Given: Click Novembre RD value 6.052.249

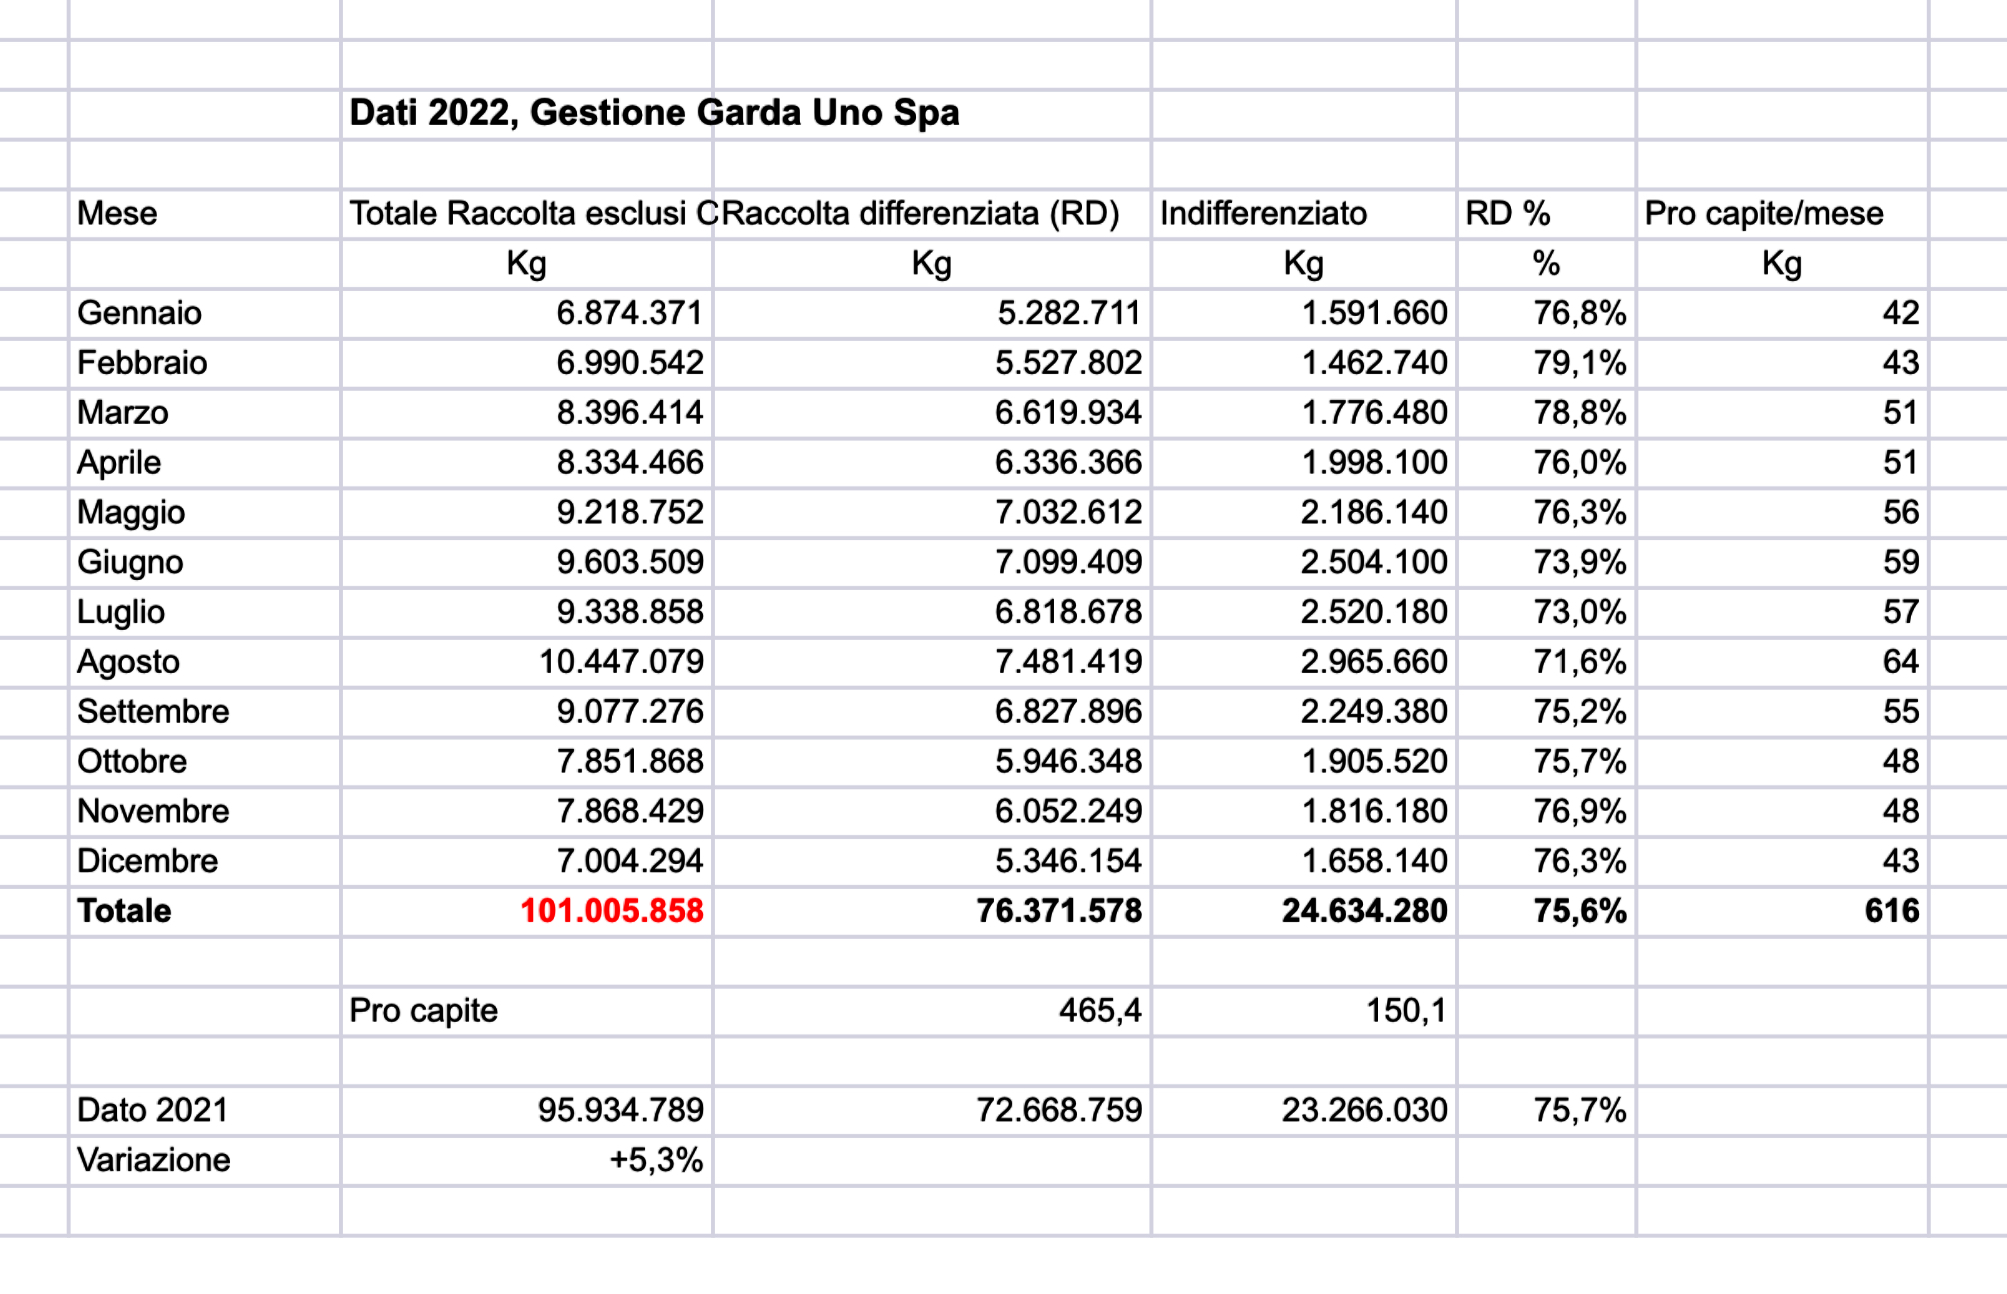Looking at the screenshot, I should pyautogui.click(x=1068, y=811).
